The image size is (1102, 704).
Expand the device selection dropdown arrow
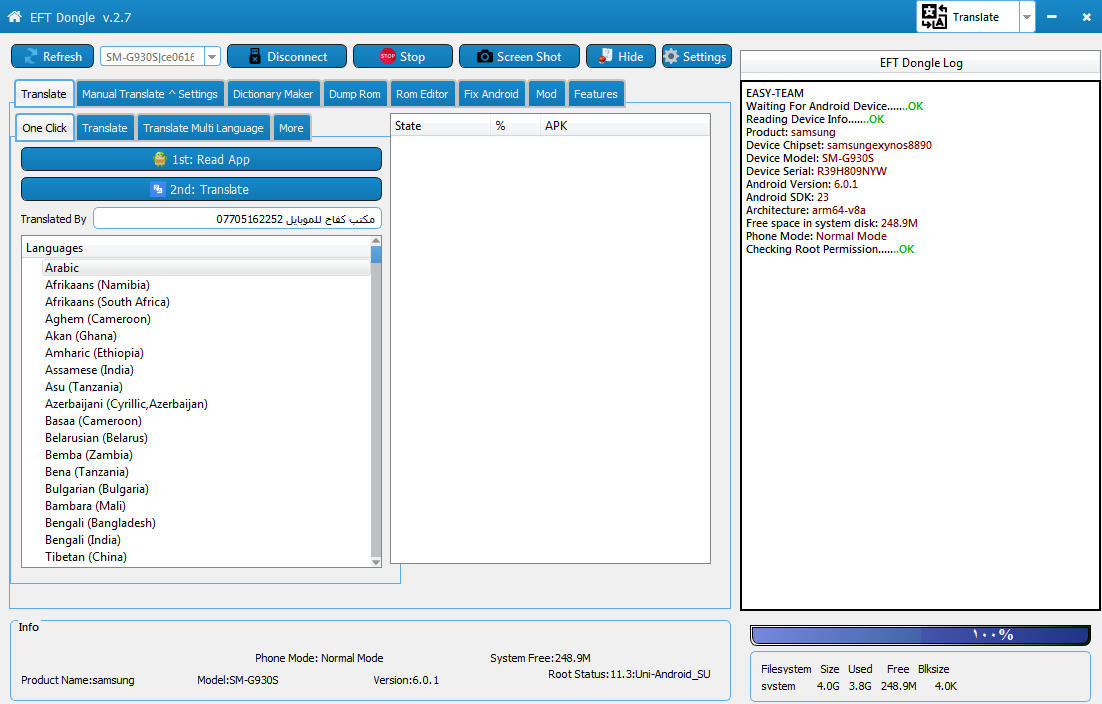pyautogui.click(x=212, y=56)
